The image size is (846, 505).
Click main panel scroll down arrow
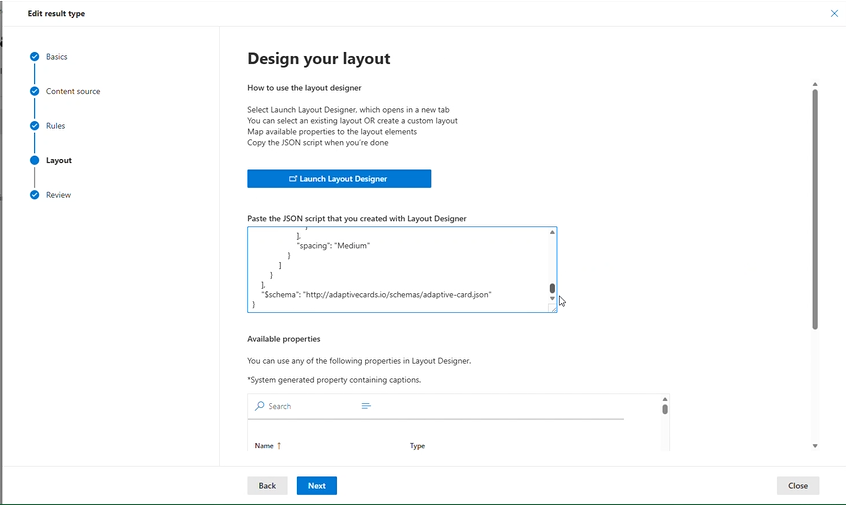[x=815, y=446]
